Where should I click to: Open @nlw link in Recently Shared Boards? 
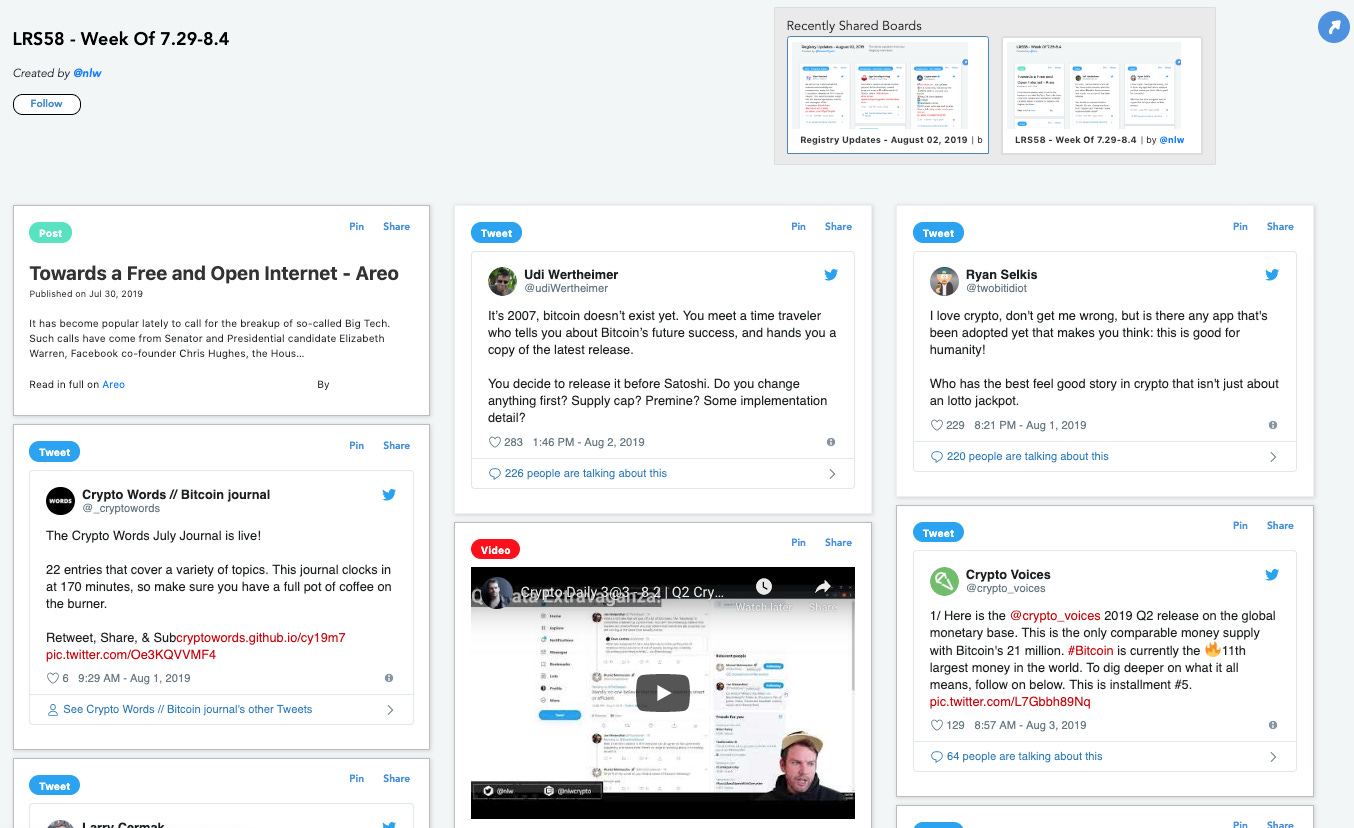1172,140
